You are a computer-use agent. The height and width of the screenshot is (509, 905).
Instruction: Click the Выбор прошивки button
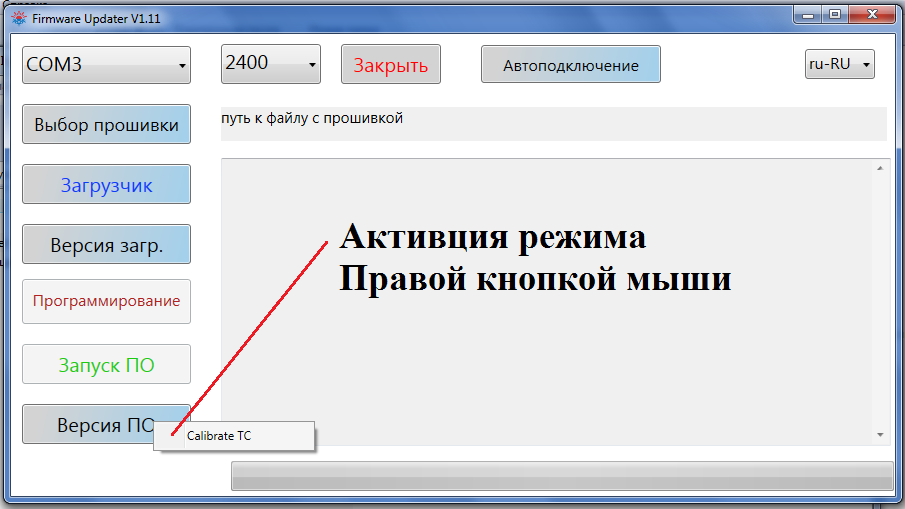coord(106,124)
